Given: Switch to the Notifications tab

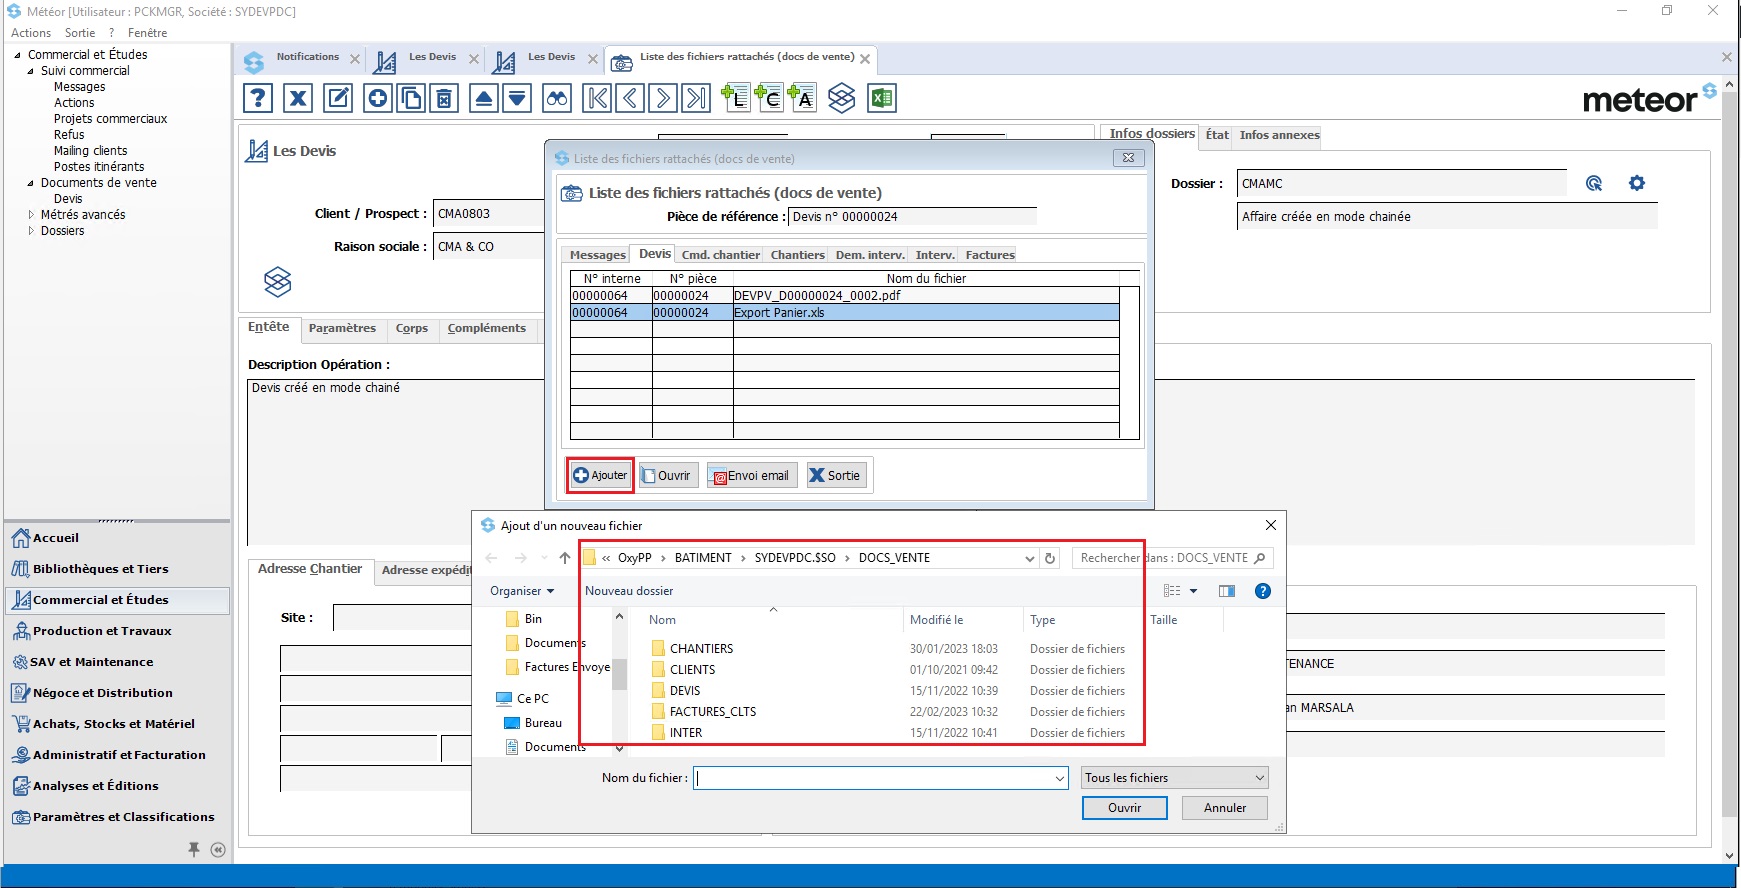Looking at the screenshot, I should click(x=307, y=57).
